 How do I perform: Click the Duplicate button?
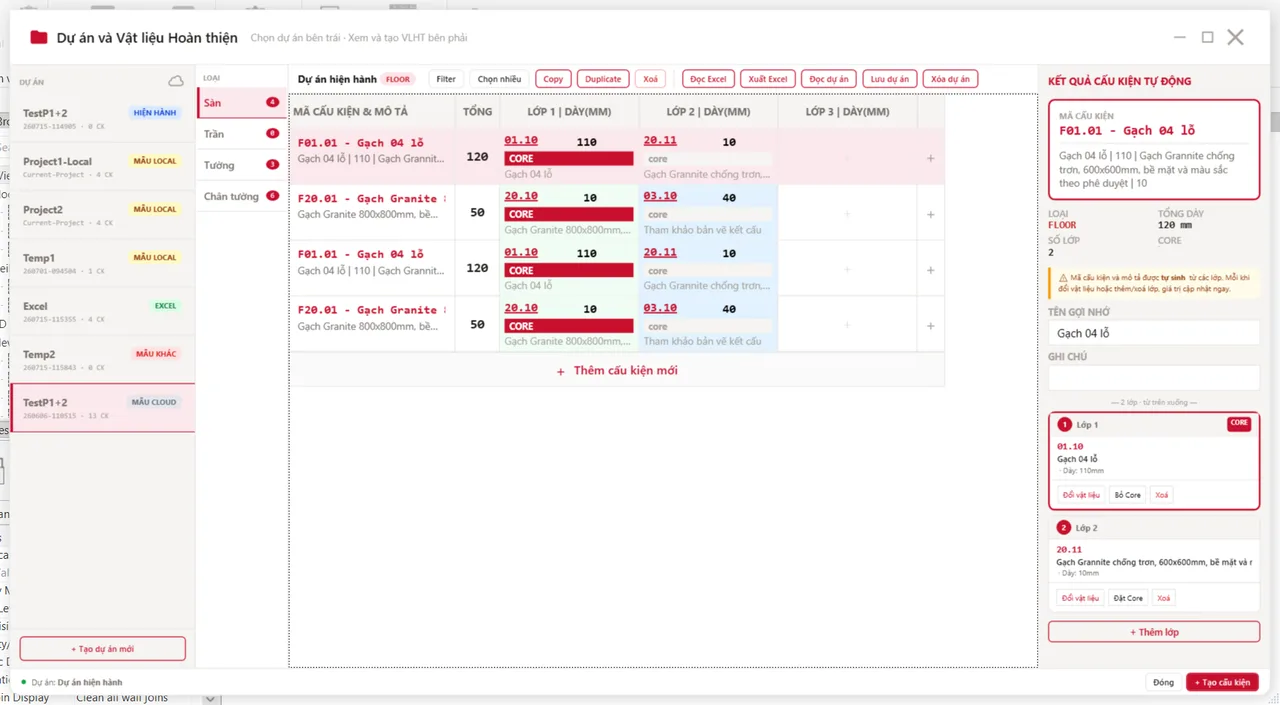603,79
